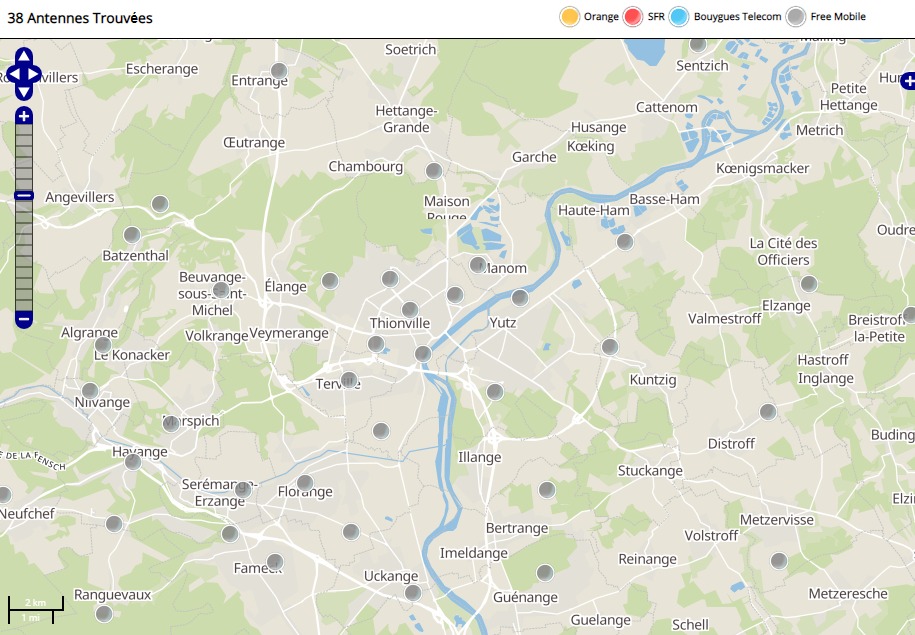This screenshot has width=915, height=635.
Task: Expand the layer switcher plus on right edge
Action: click(908, 81)
